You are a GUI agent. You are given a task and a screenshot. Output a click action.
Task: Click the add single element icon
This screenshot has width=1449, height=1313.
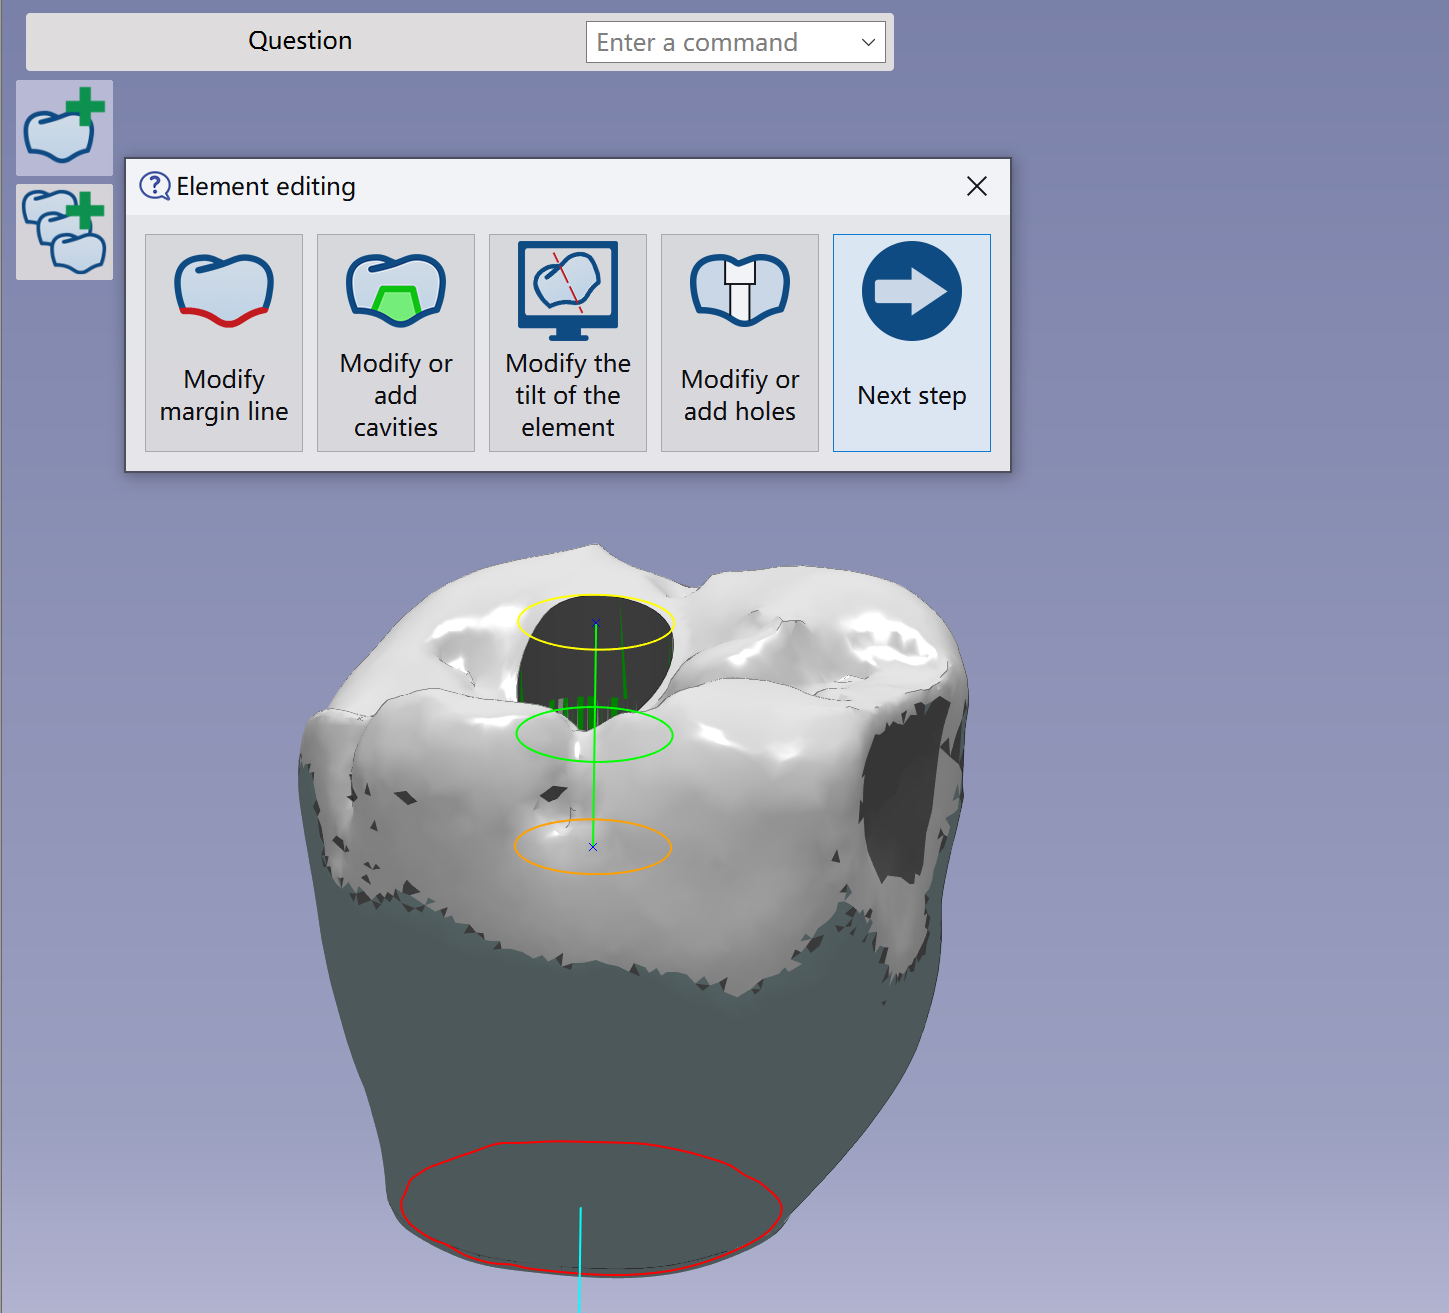click(64, 128)
